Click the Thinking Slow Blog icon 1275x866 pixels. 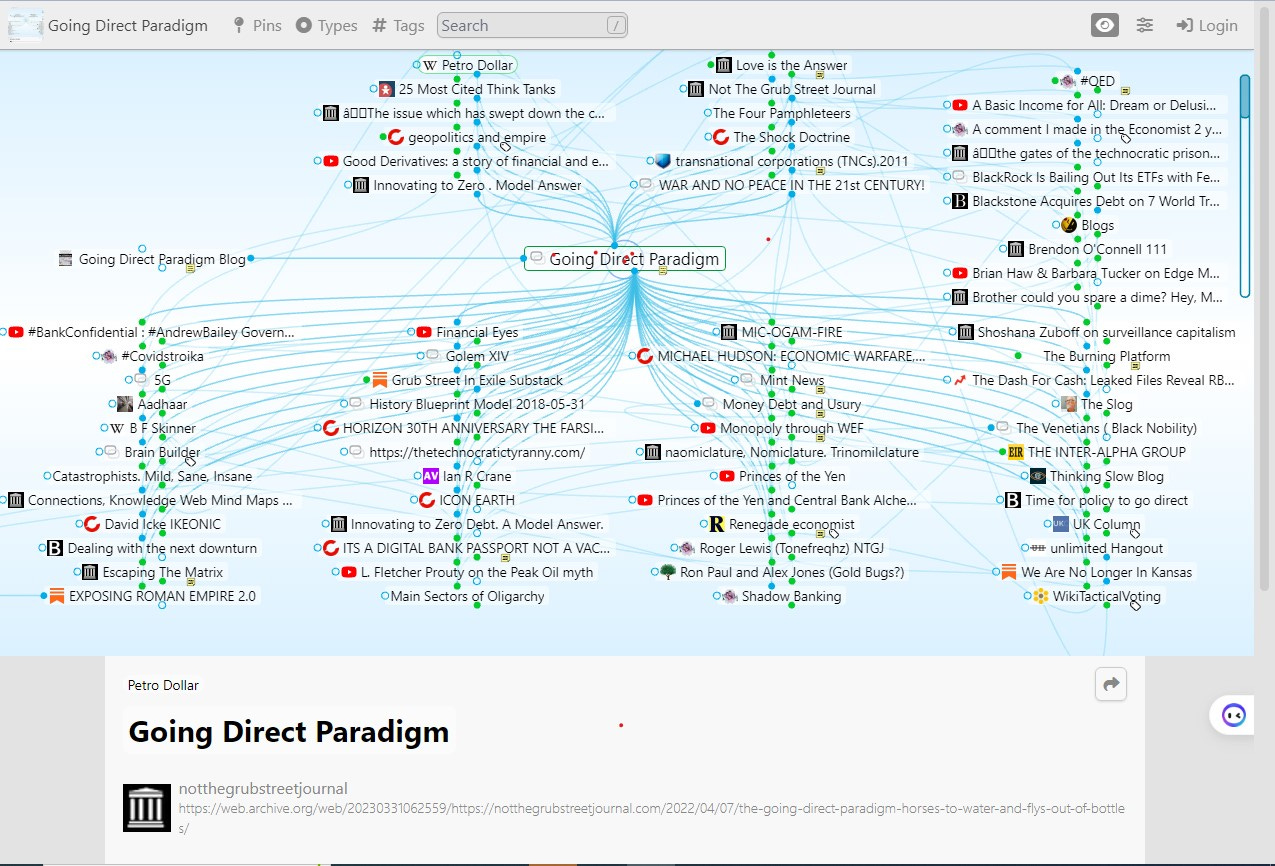pos(1038,476)
